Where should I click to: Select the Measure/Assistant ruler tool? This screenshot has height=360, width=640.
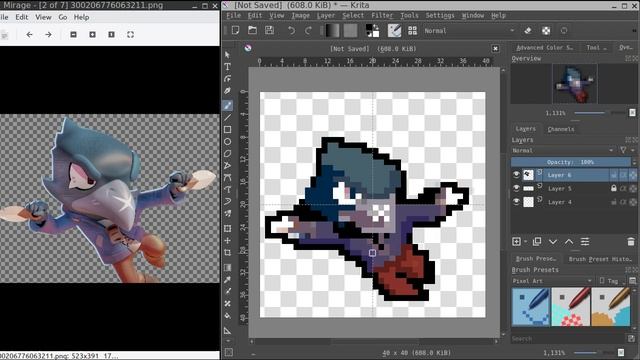pyautogui.click(x=227, y=331)
